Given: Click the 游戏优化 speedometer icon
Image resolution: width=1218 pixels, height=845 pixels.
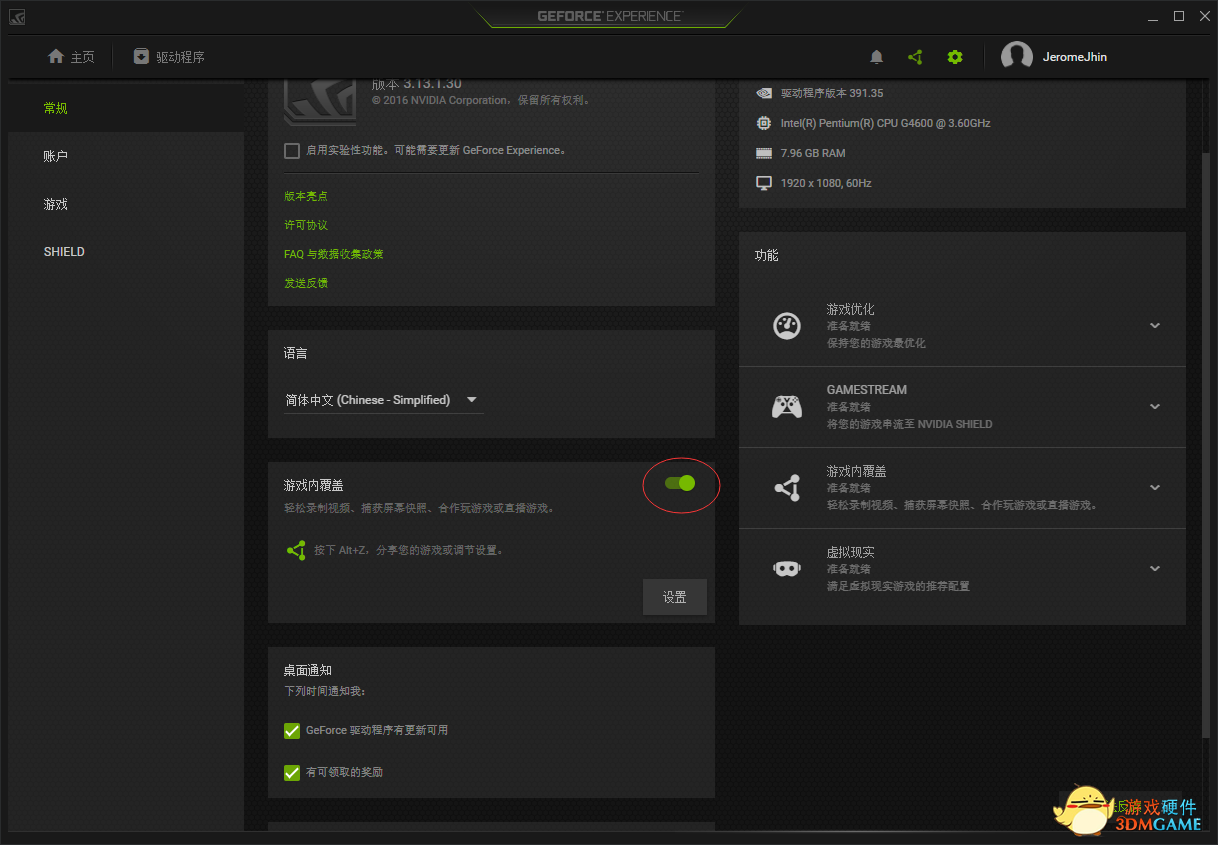Looking at the screenshot, I should 787,326.
